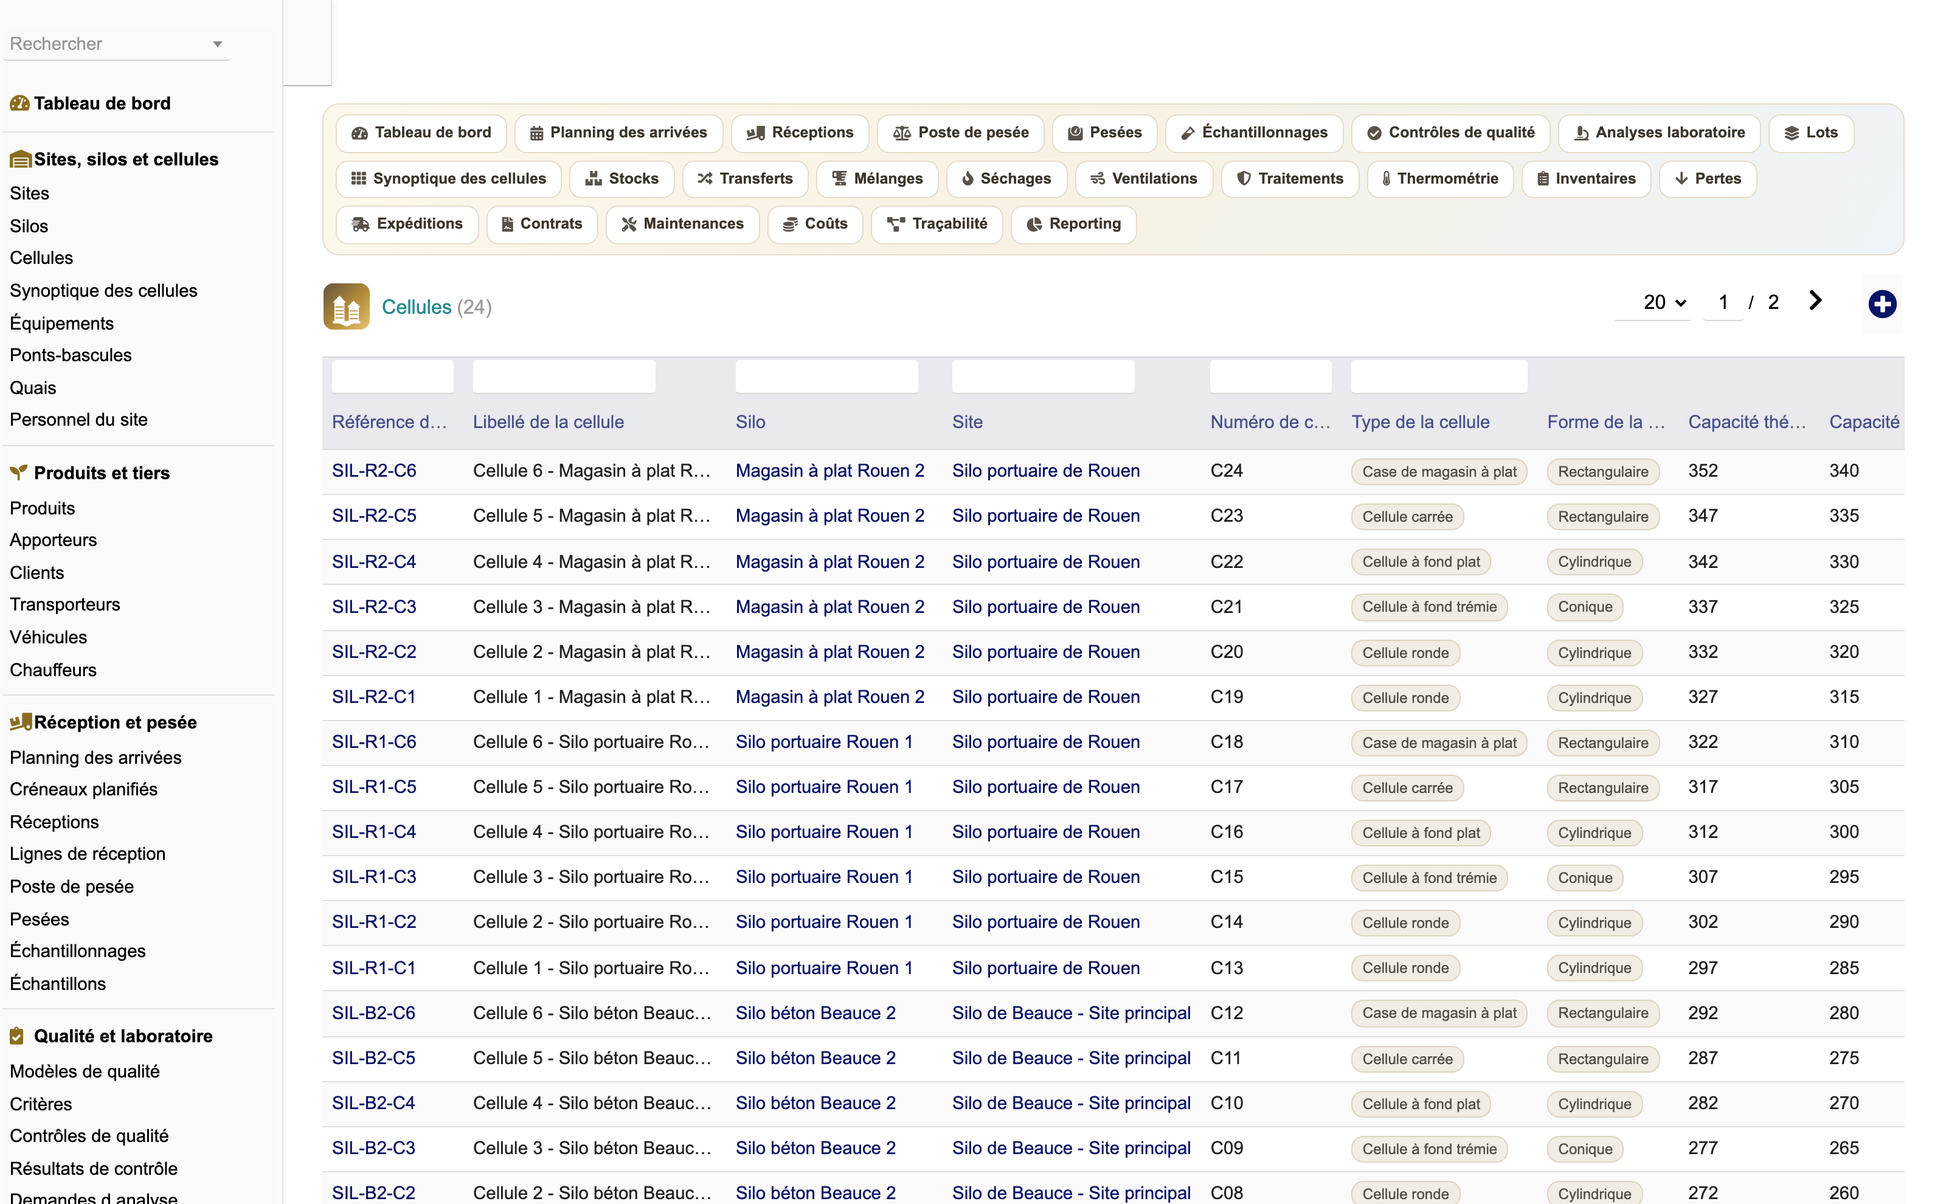Open Stocks toolbar button
The height and width of the screenshot is (1204, 1946).
621,179
